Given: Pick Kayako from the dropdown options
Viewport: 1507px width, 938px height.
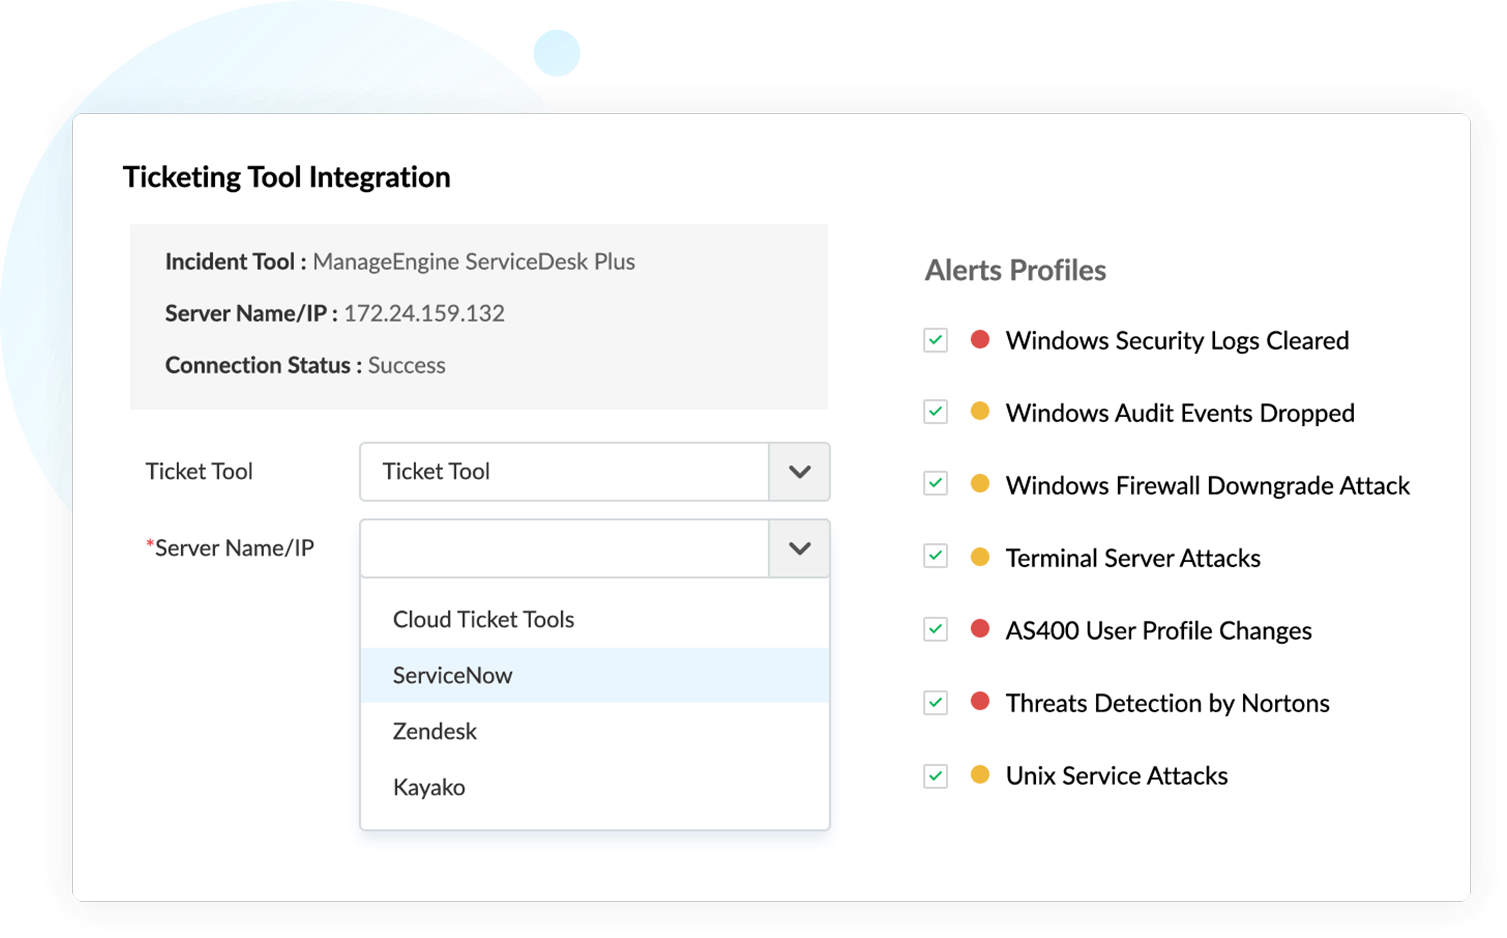Looking at the screenshot, I should (x=429, y=787).
